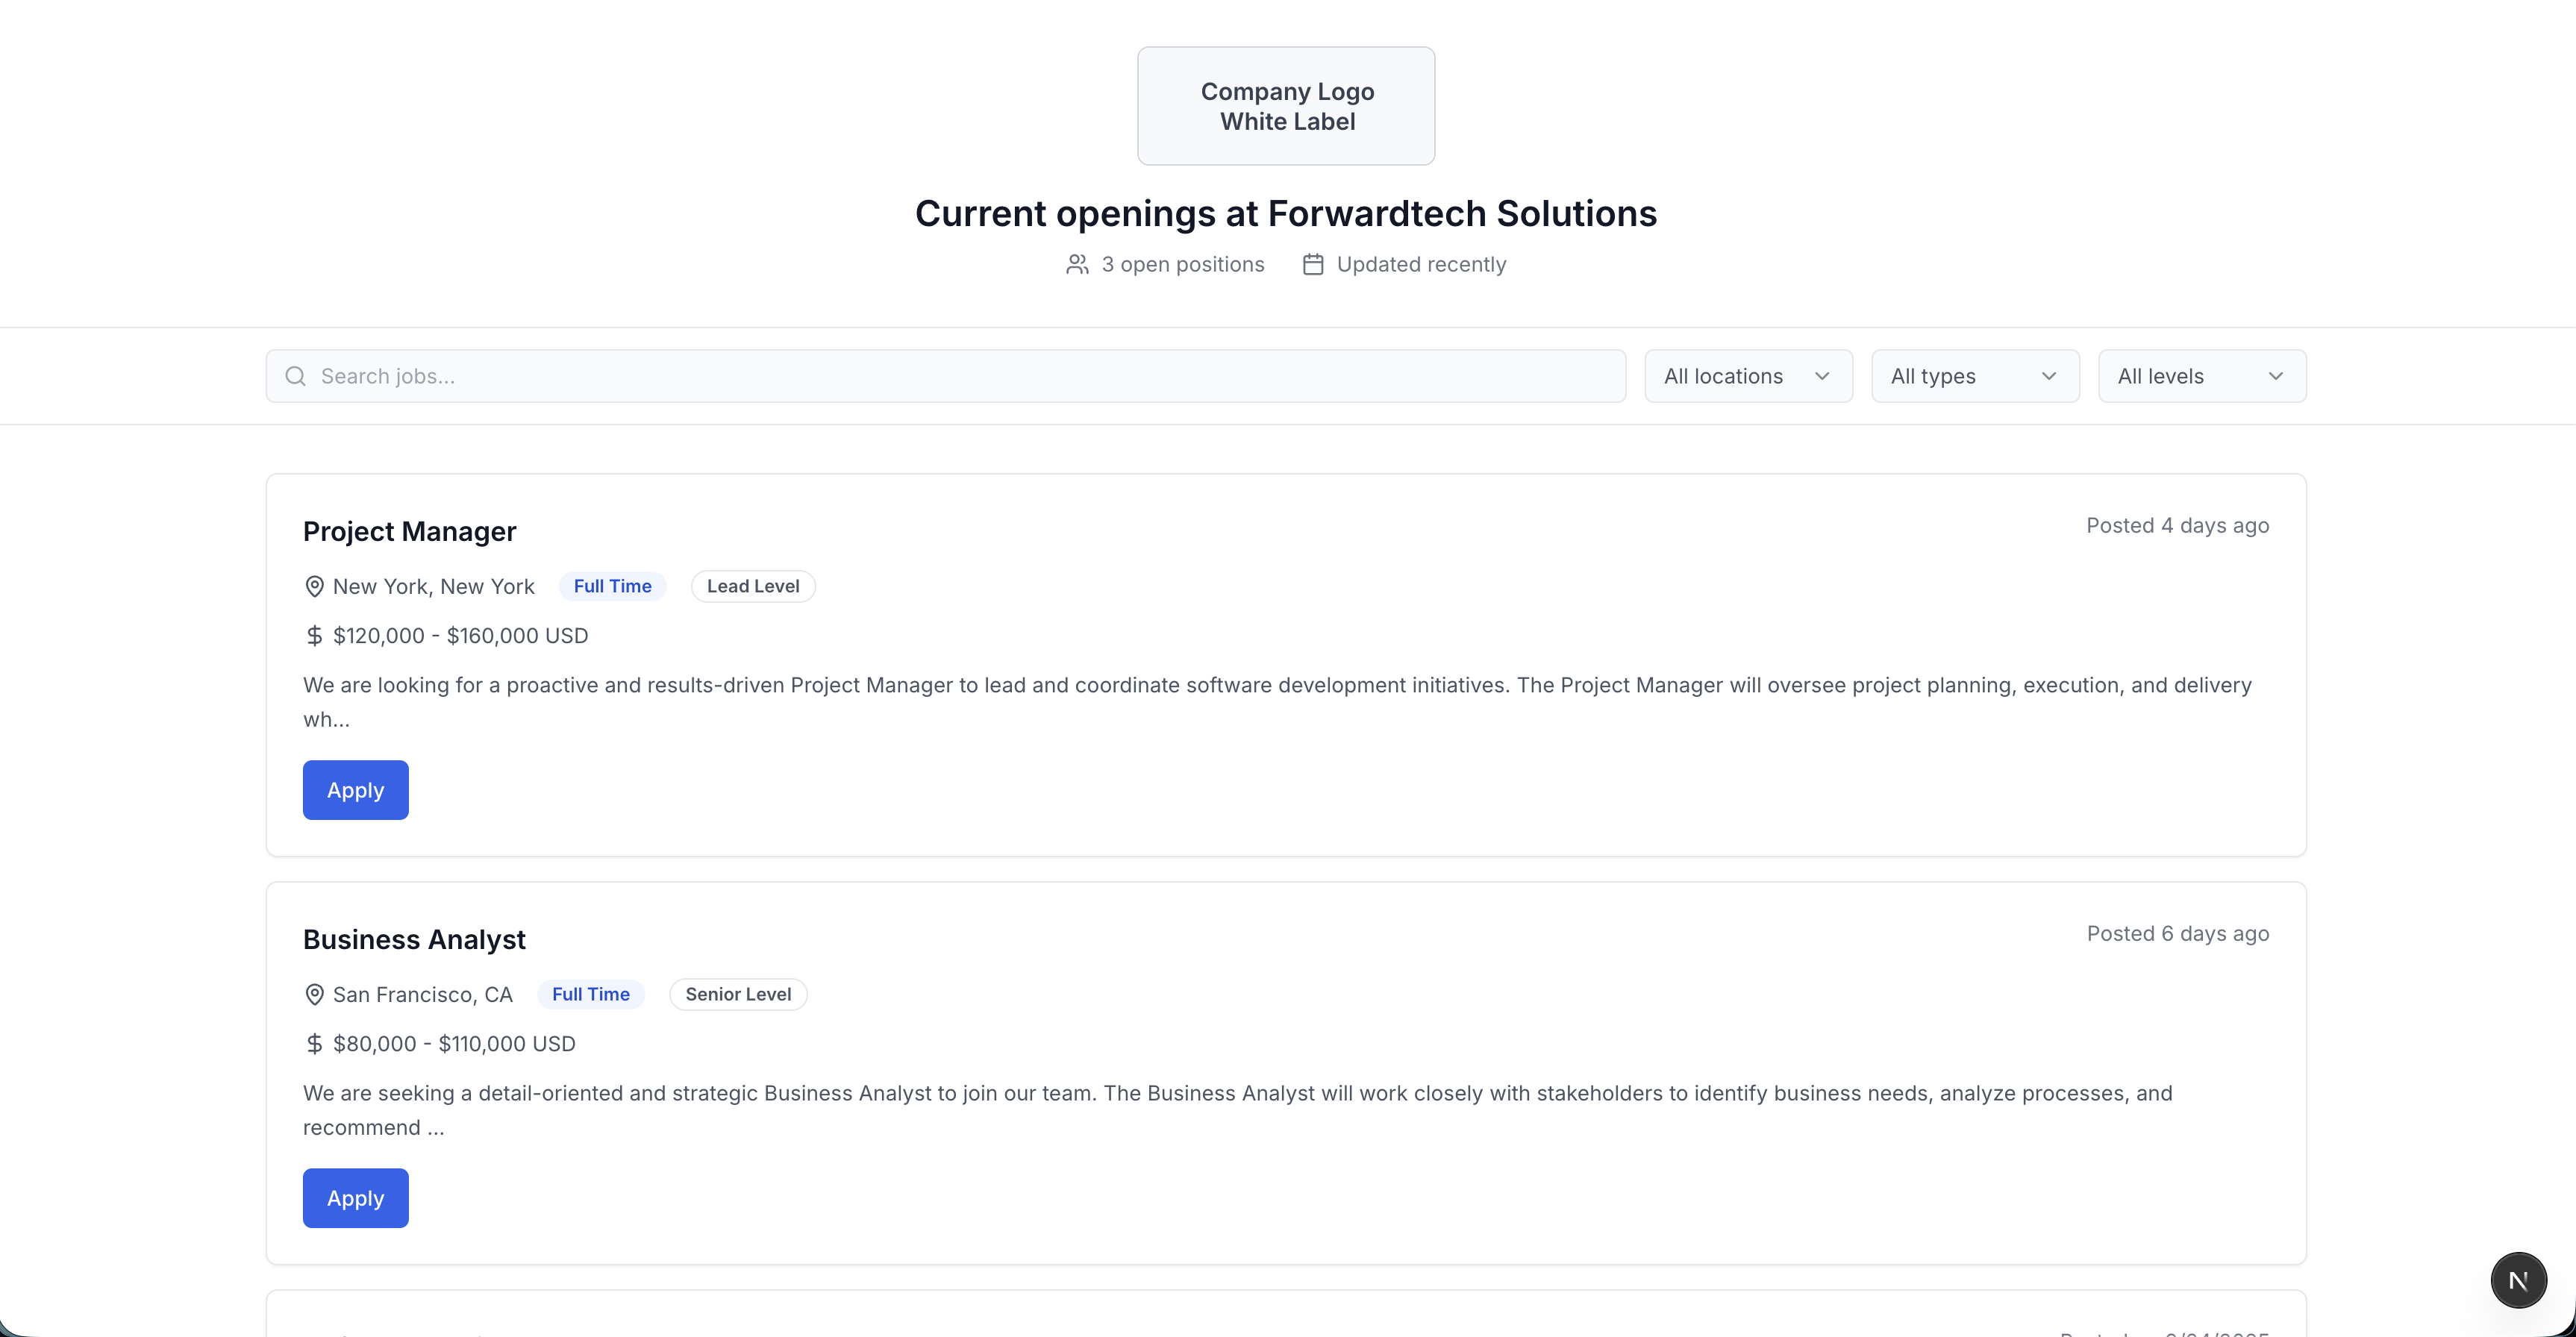Click the map pin next to San Francisco

coord(314,994)
